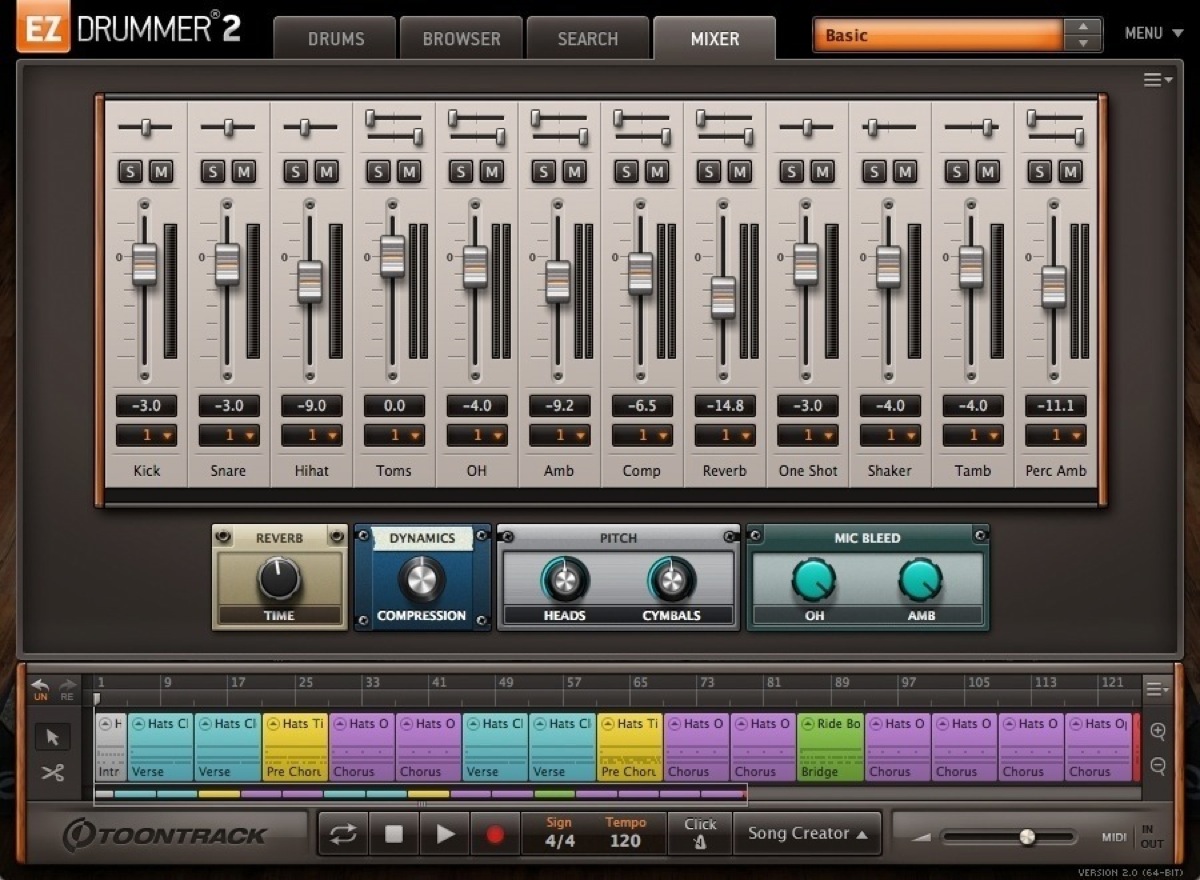
Task: Start playback with the play button
Action: point(445,834)
